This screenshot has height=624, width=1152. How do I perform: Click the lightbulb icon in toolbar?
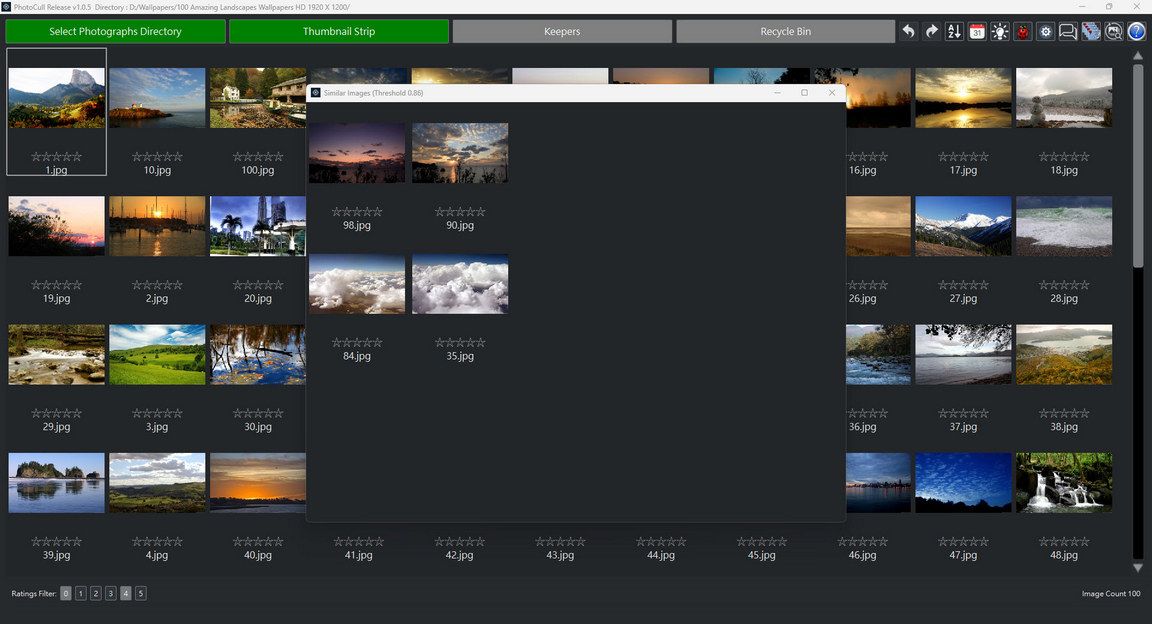tap(1000, 32)
